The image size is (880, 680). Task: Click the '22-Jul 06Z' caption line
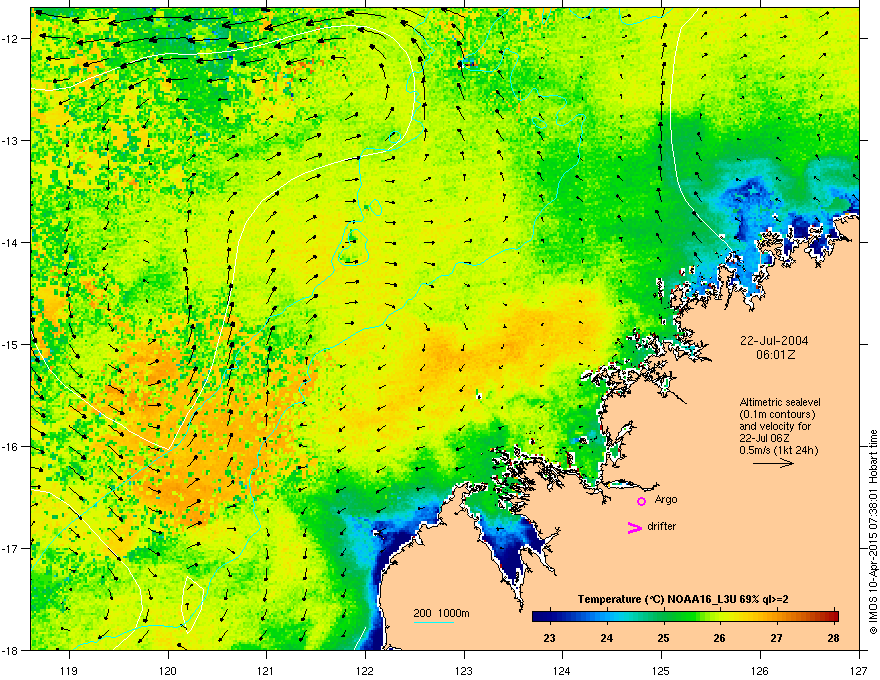[x=762, y=438]
